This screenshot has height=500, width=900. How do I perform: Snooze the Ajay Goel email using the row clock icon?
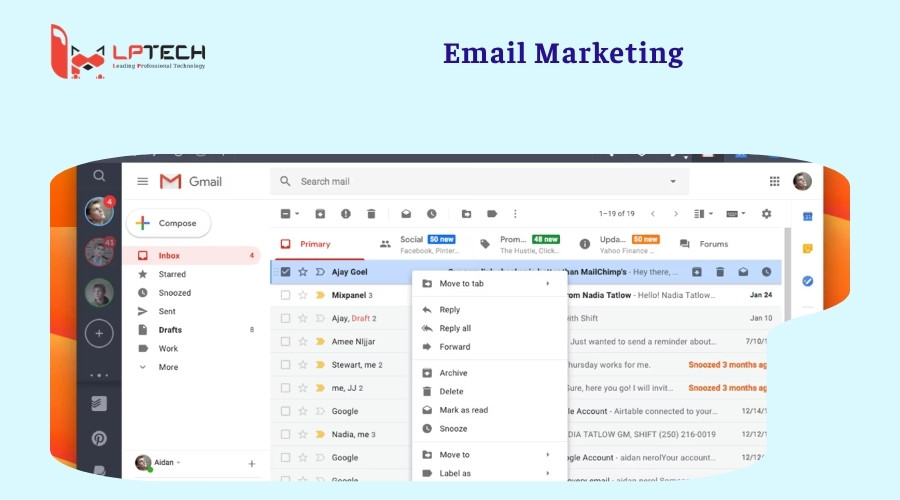(x=766, y=272)
